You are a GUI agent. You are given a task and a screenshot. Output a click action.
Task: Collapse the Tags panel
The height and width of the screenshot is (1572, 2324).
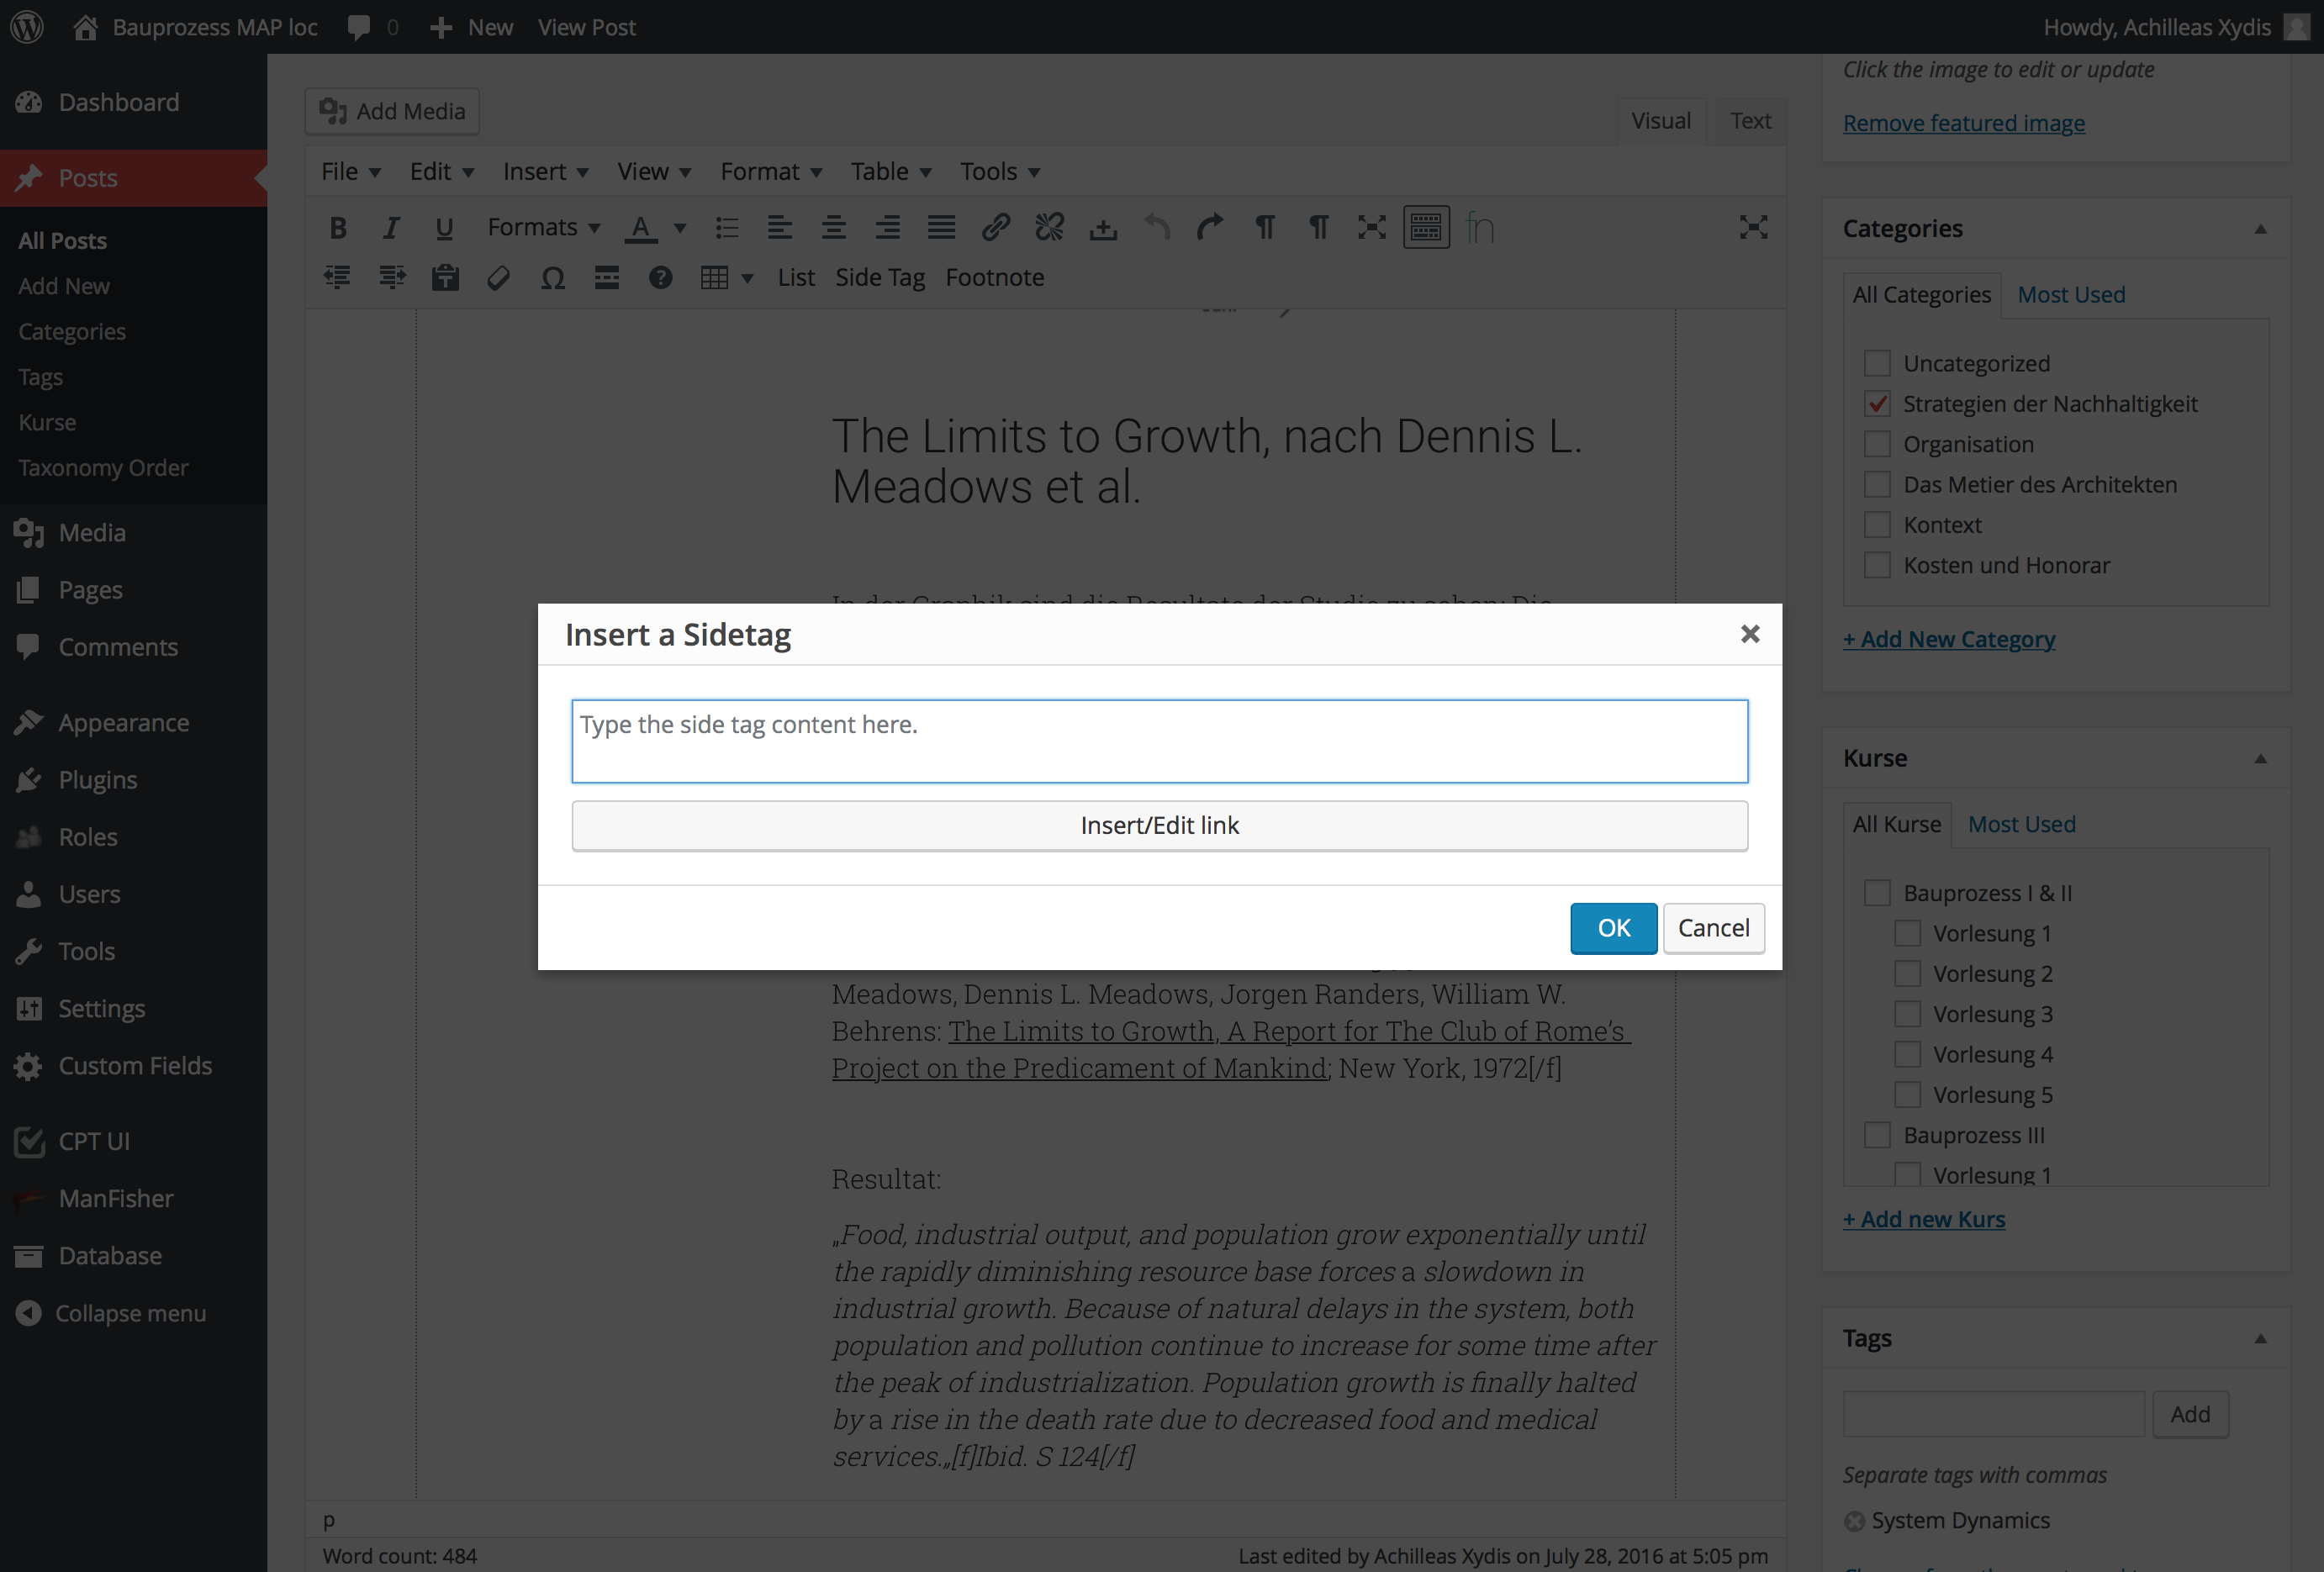coord(2260,1338)
